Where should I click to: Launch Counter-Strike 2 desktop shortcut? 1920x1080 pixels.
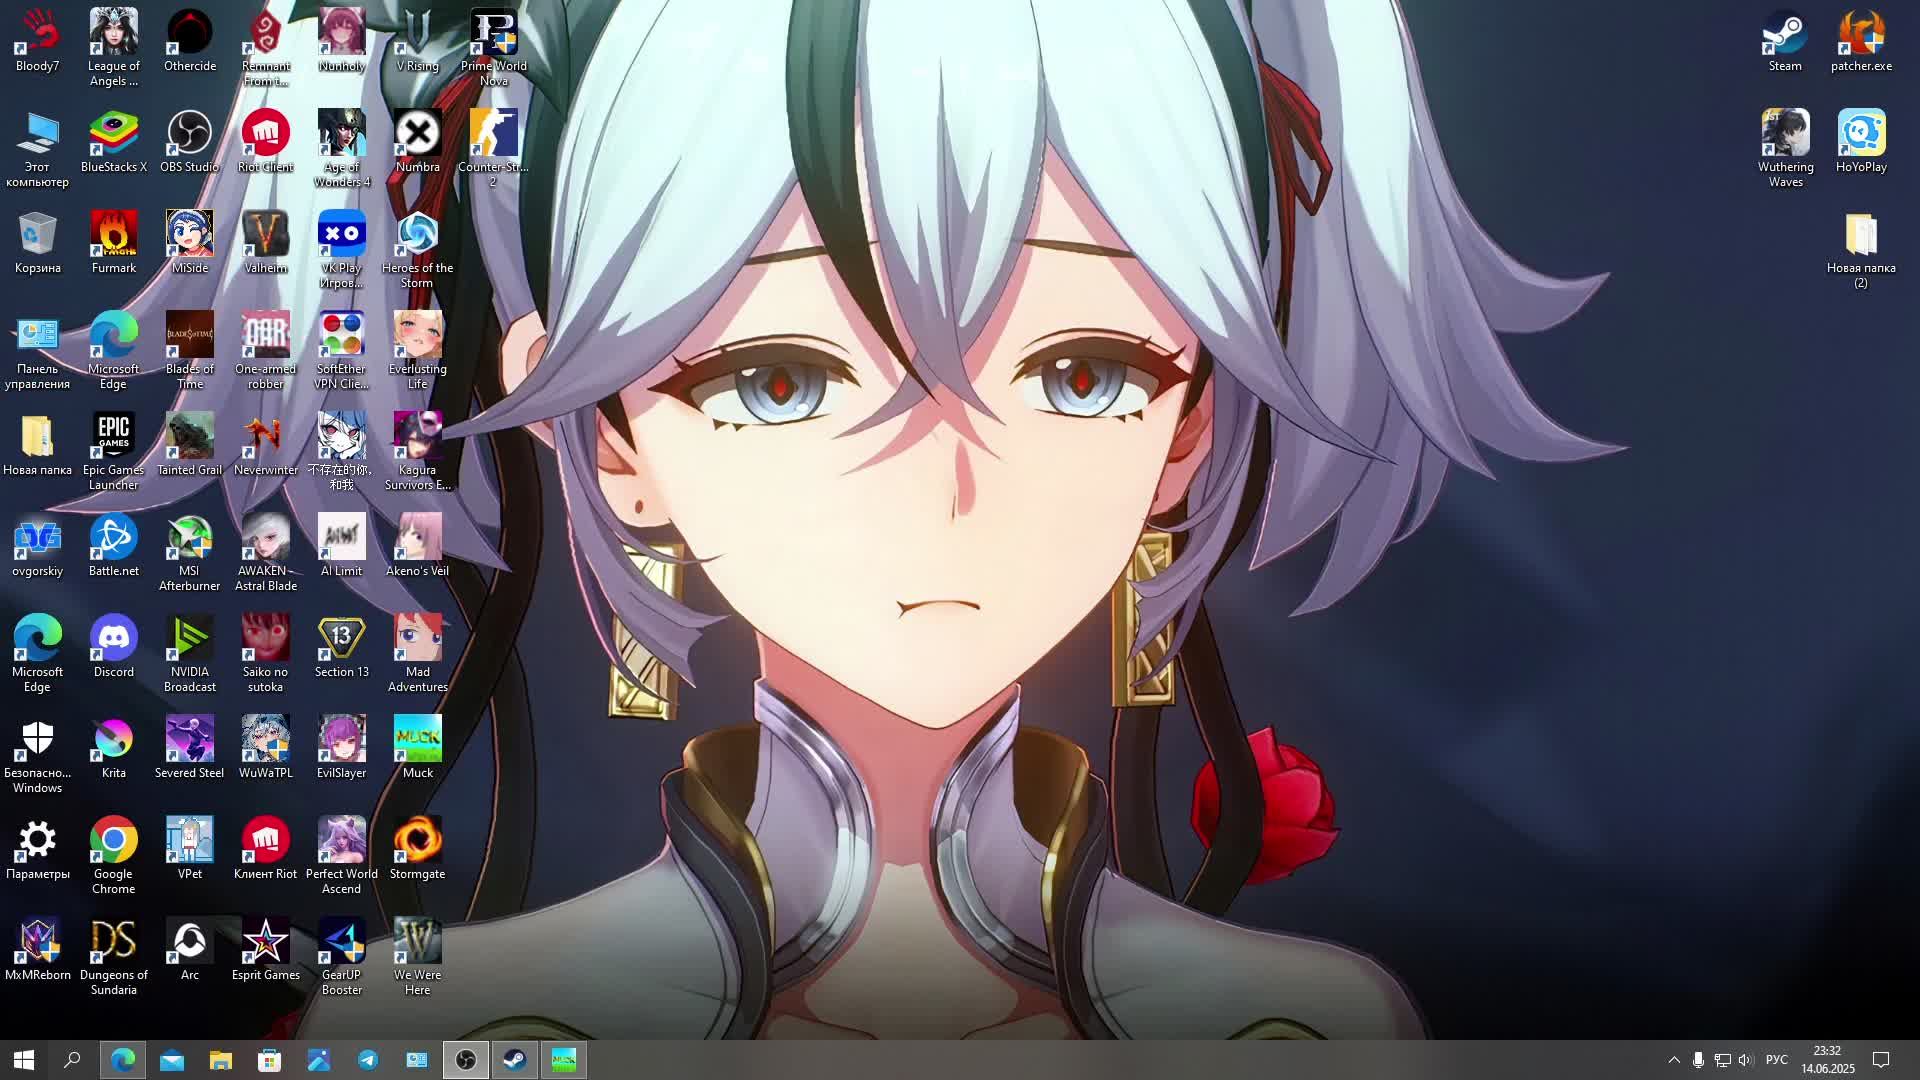[x=494, y=149]
